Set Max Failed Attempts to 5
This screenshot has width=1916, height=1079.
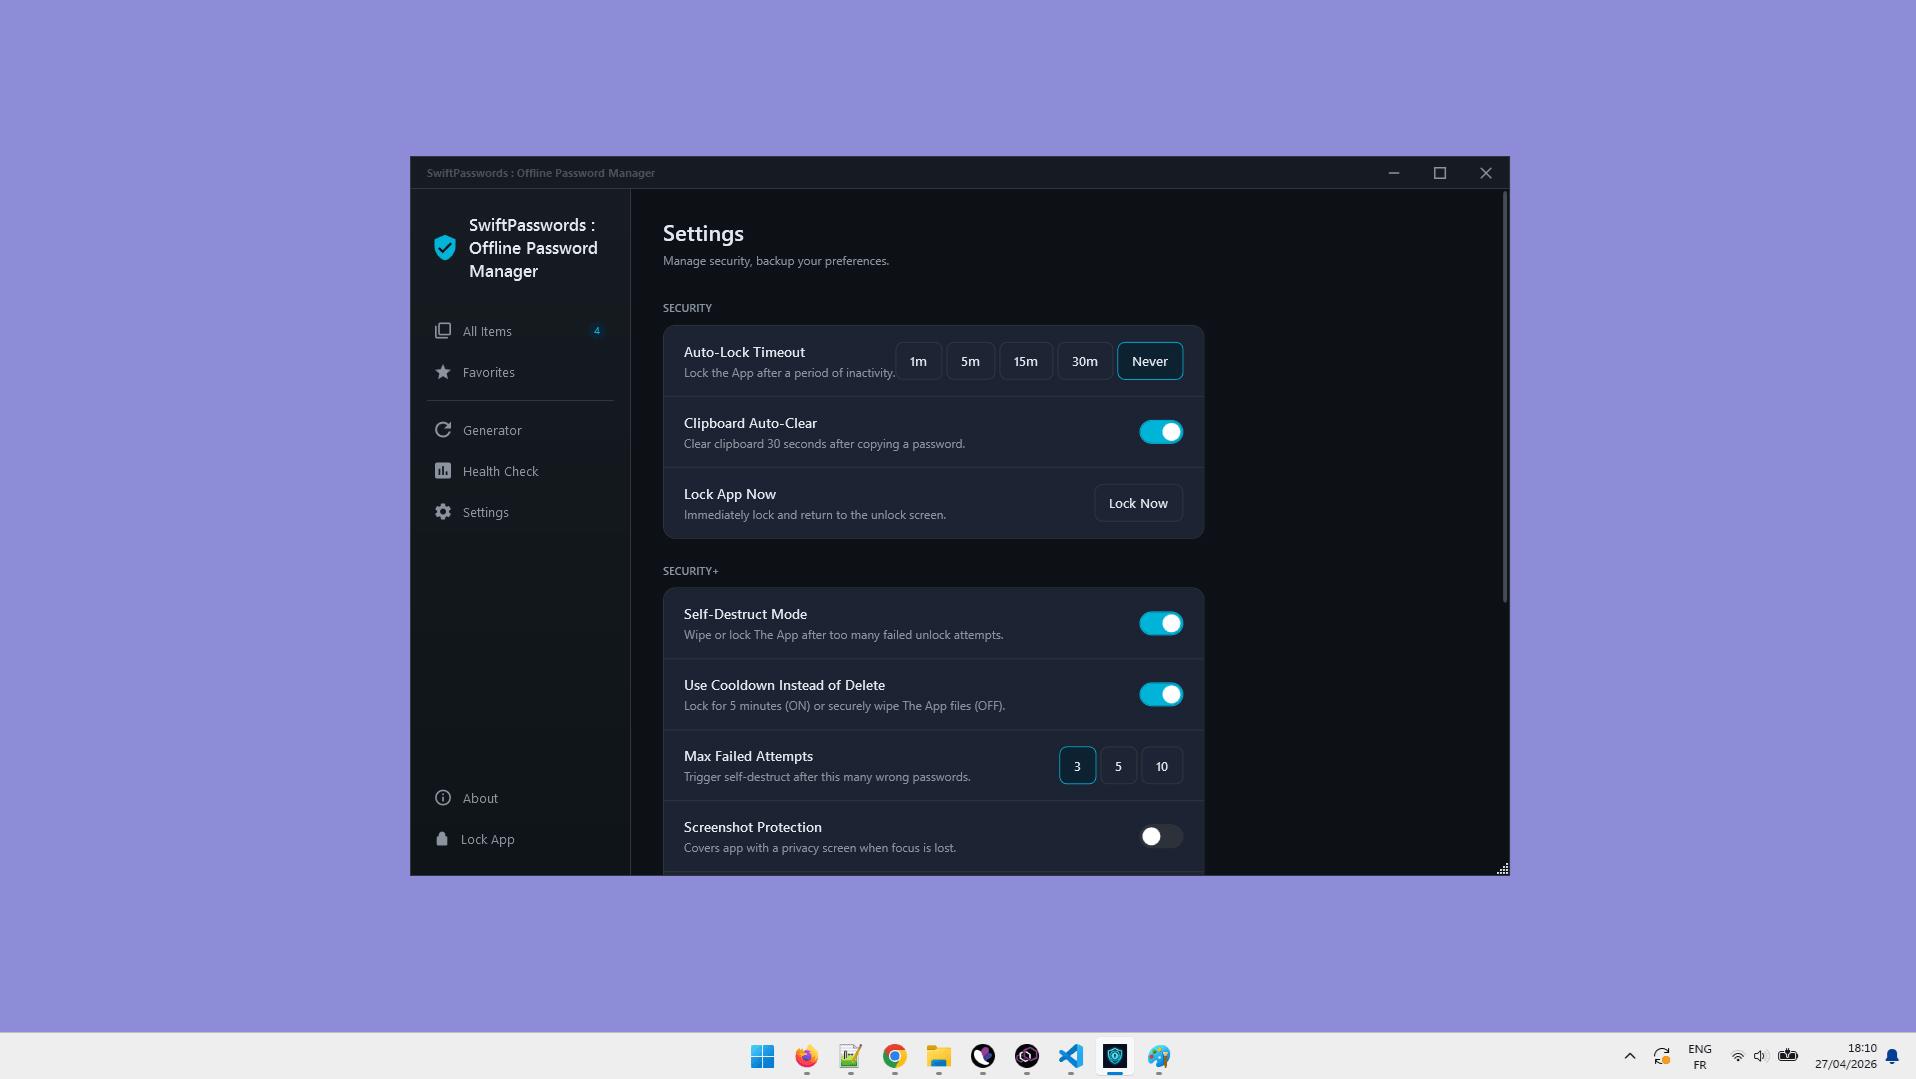coord(1118,766)
